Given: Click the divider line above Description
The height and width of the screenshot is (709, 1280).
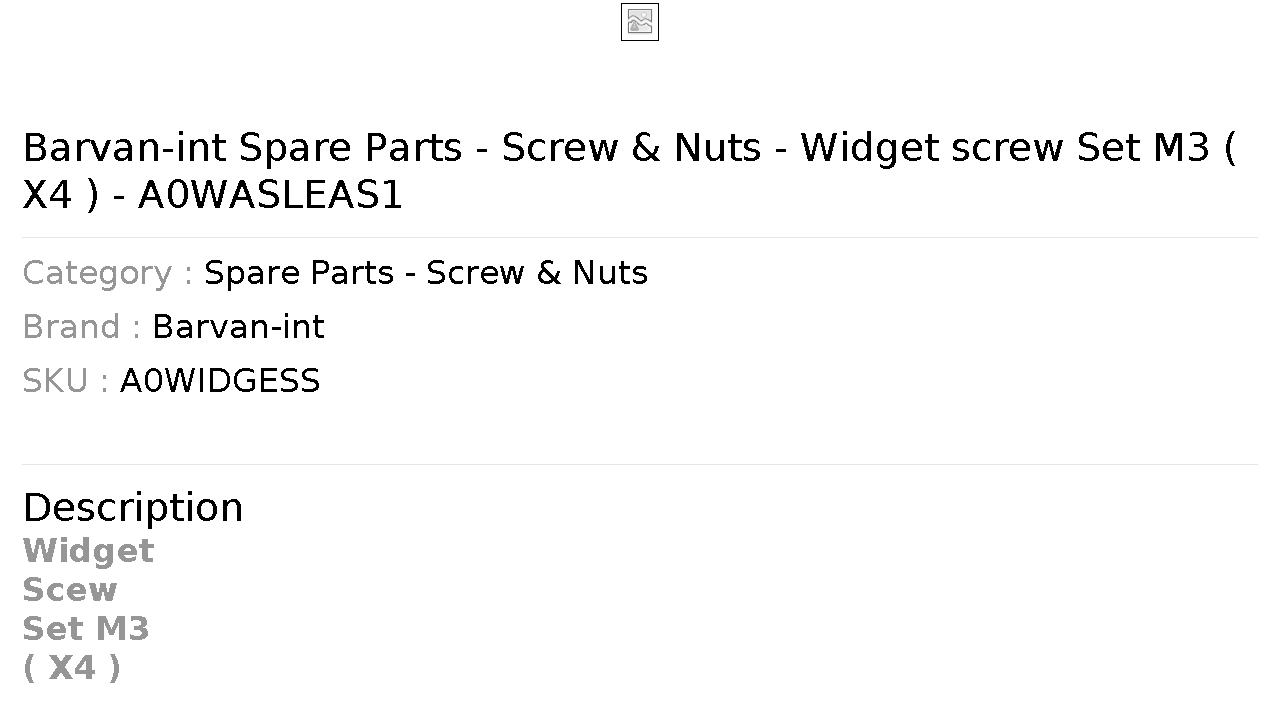Looking at the screenshot, I should tap(640, 464).
